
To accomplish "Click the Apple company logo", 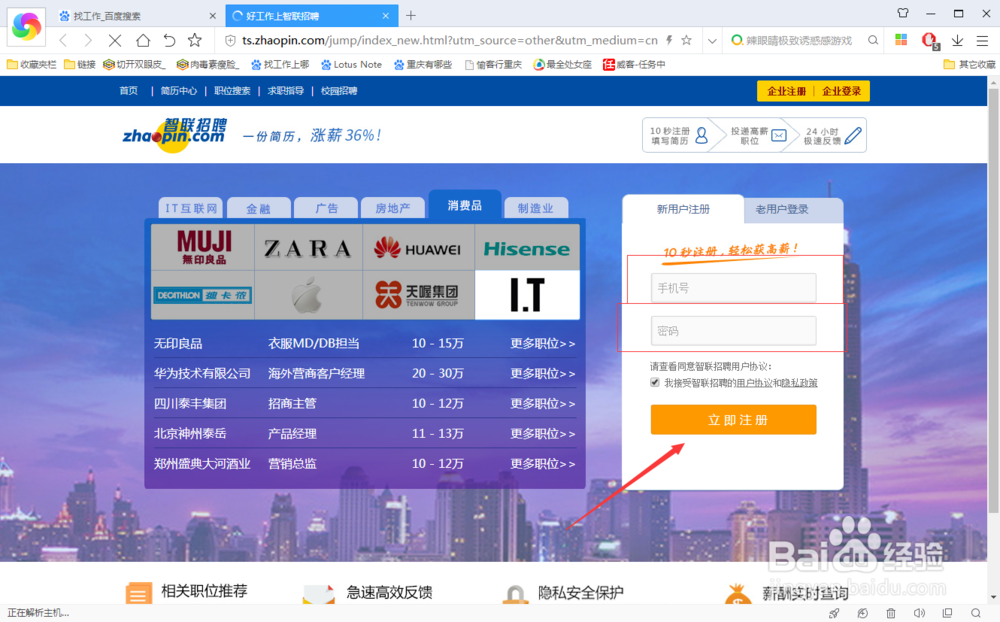I will [x=309, y=295].
